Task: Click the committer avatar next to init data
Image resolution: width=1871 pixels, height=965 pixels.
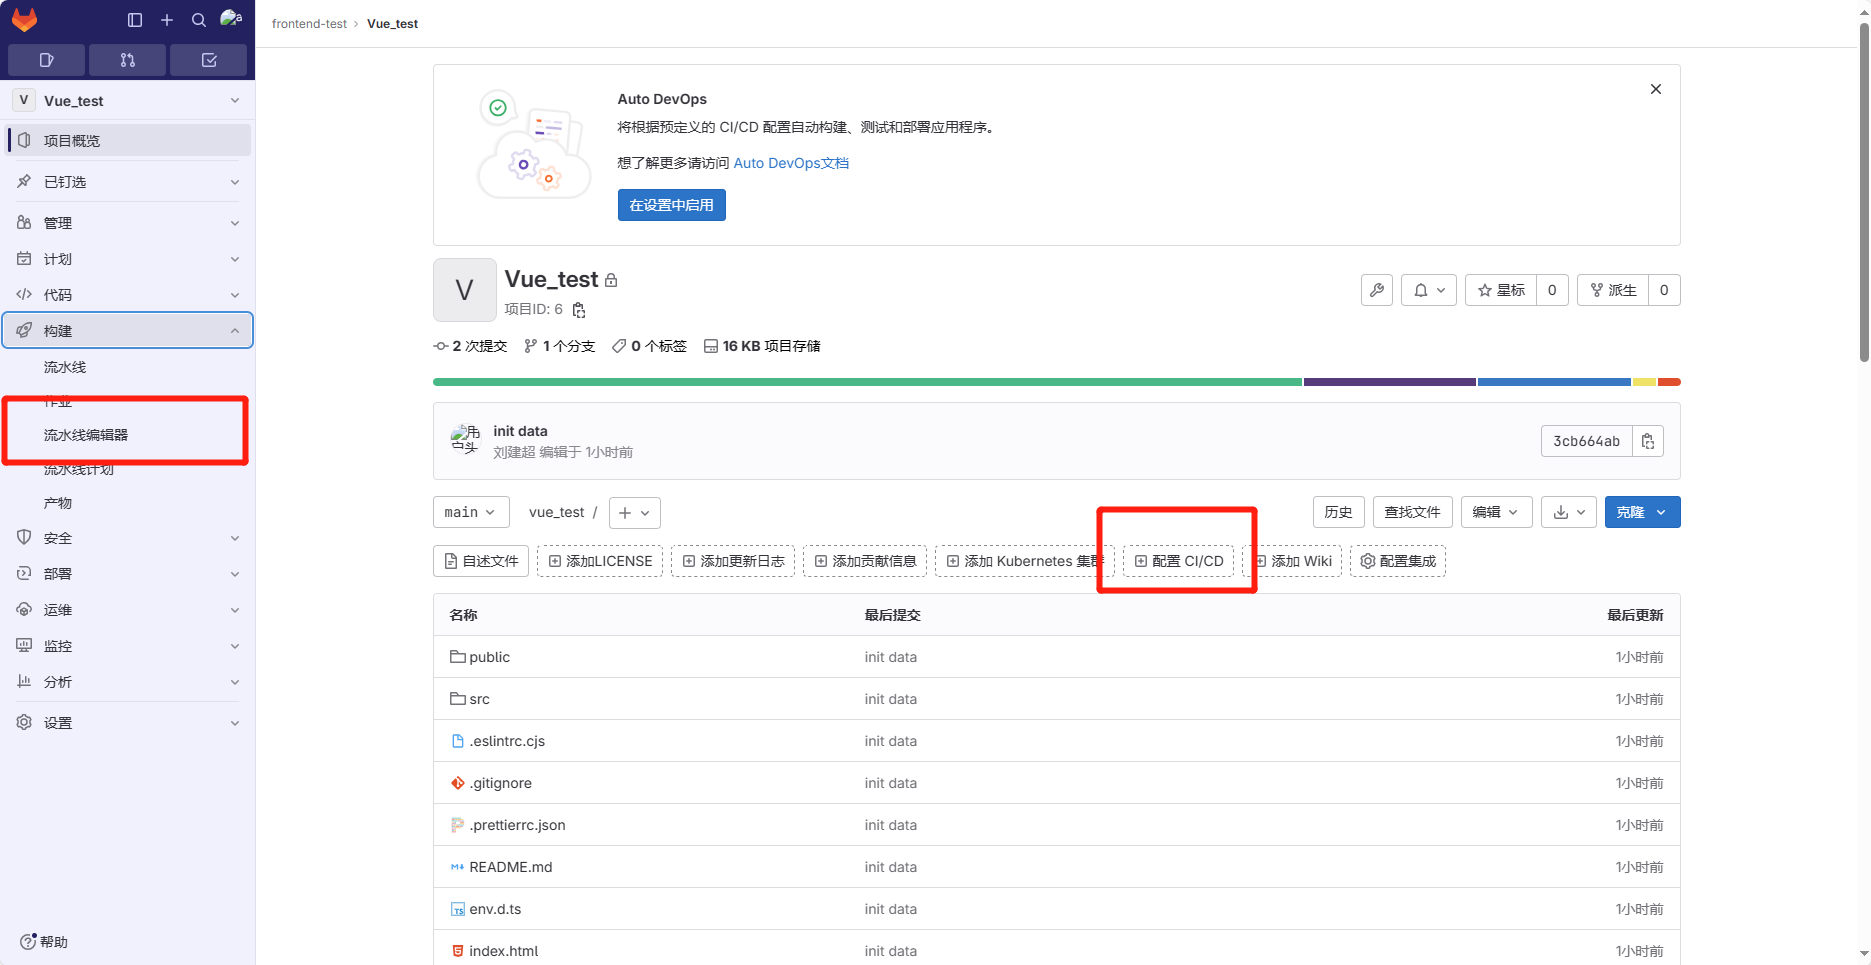Action: pyautogui.click(x=466, y=440)
